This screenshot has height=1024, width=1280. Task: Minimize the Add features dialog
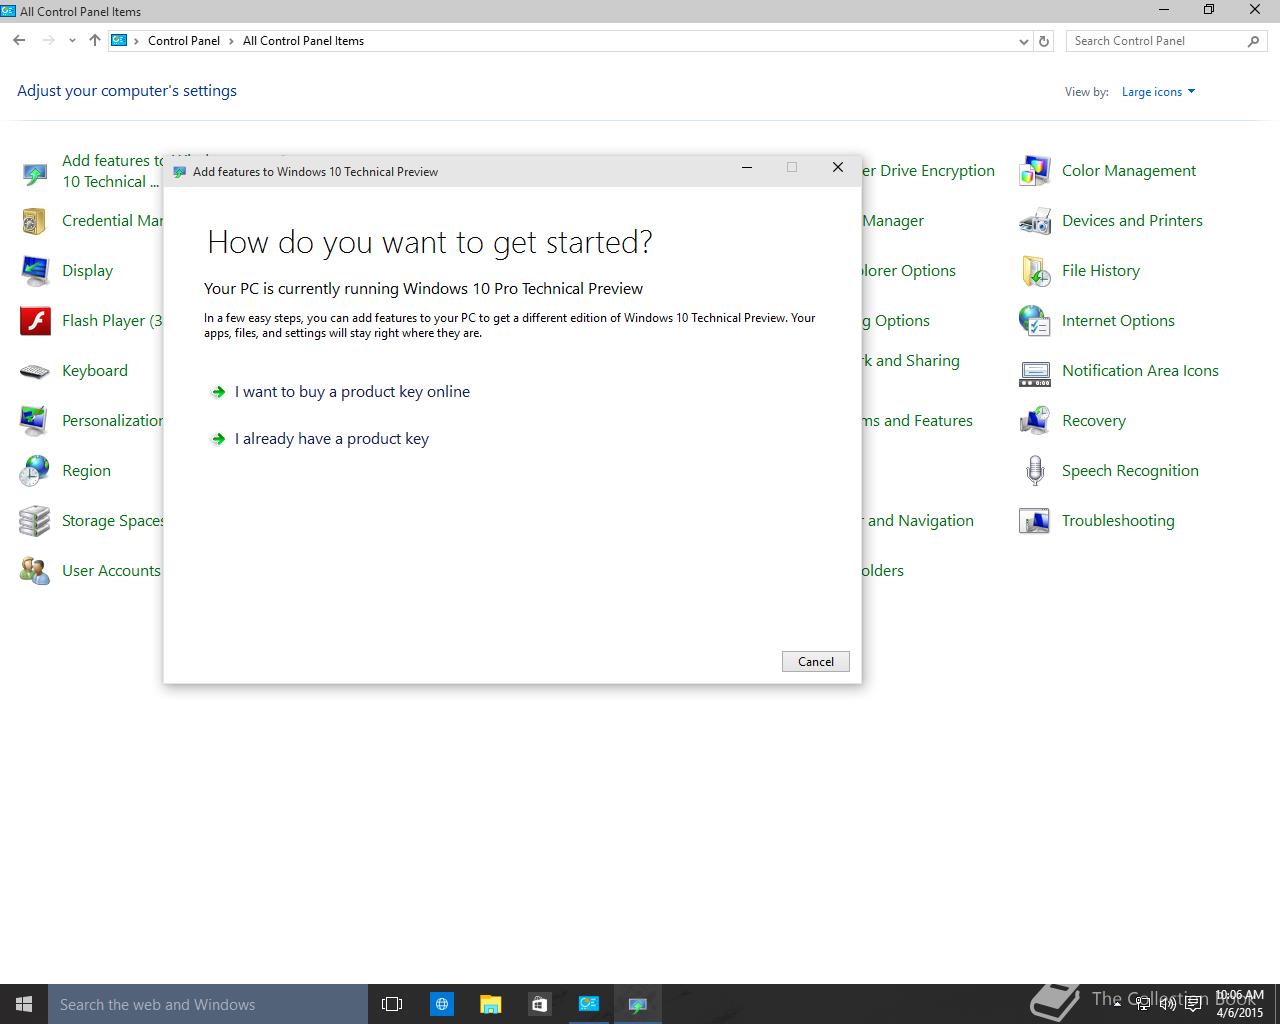pyautogui.click(x=746, y=168)
